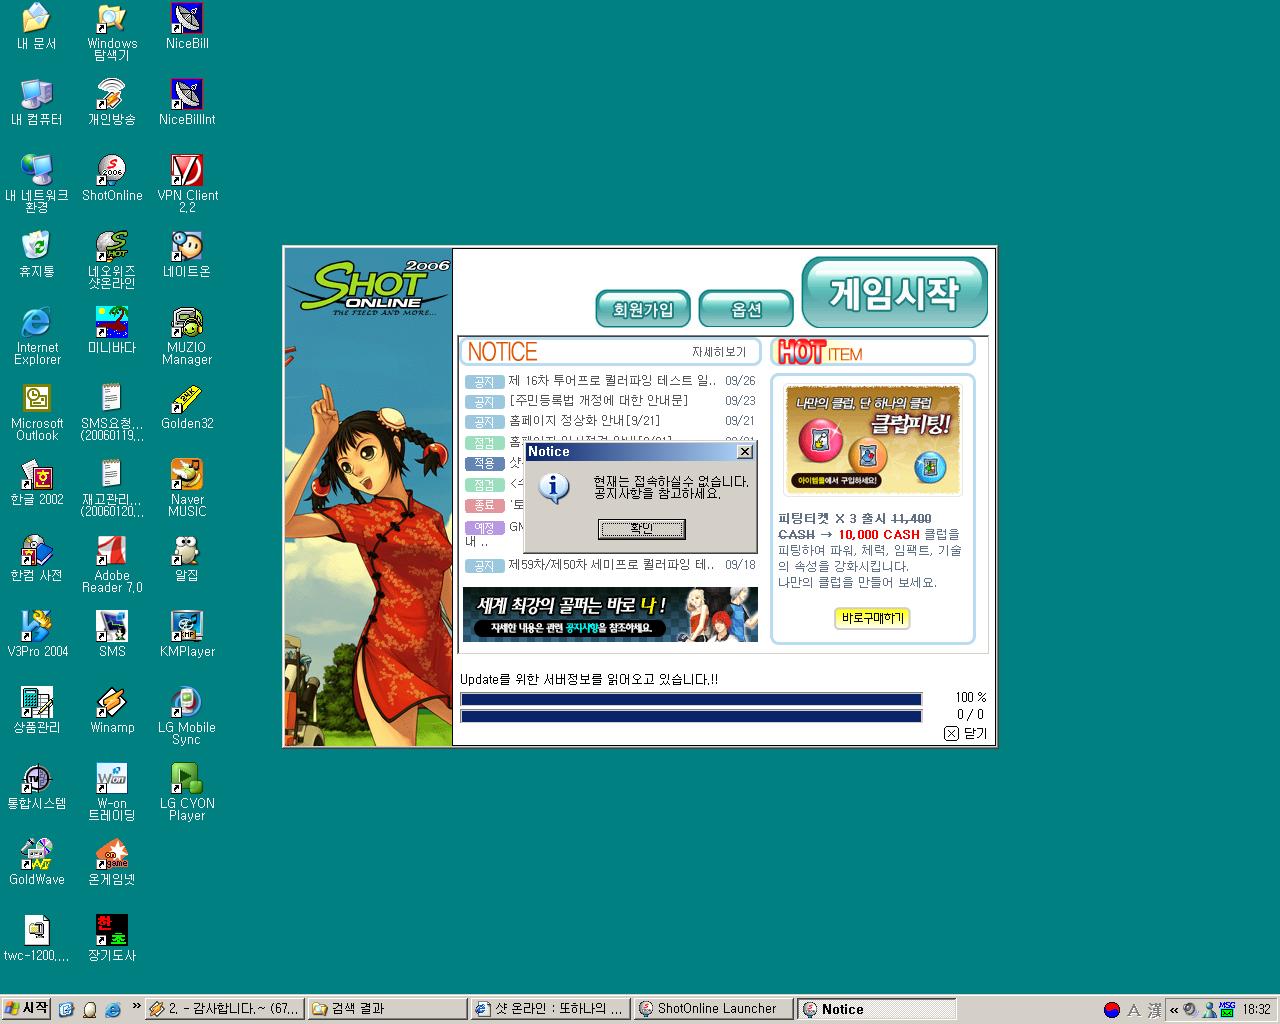
Task: Expand hidden tray icons with the « chevron
Action: pyautogui.click(x=1174, y=1010)
